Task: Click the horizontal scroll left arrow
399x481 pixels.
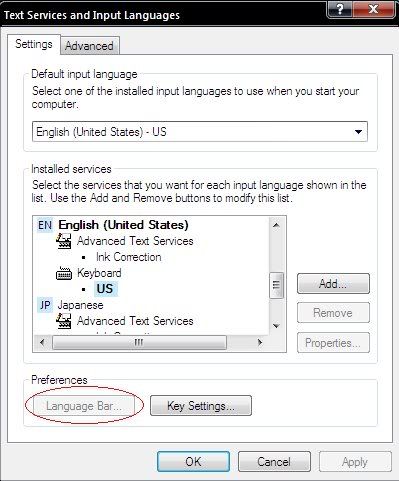Action: 42,342
